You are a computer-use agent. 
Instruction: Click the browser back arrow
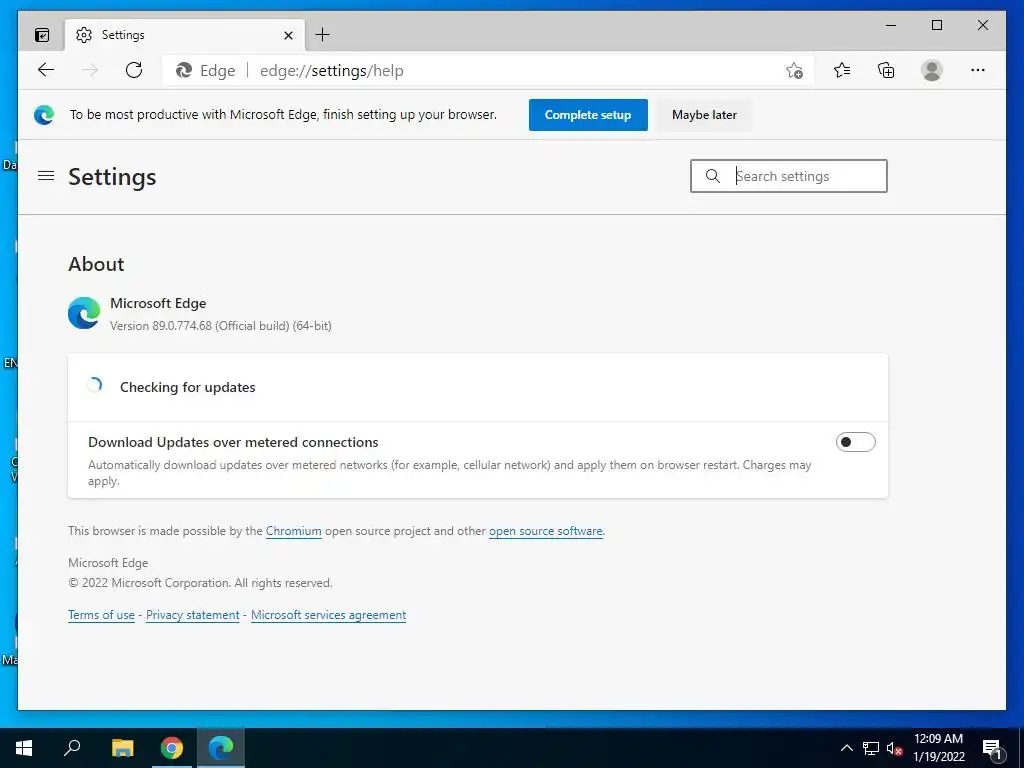tap(46, 70)
